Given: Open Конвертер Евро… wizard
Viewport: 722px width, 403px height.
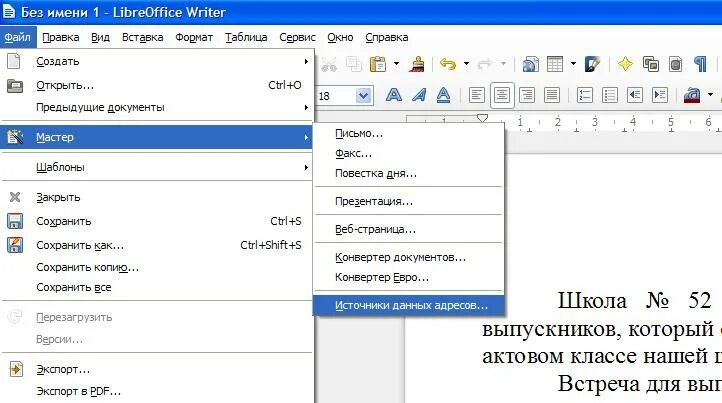Looking at the screenshot, I should pos(408,277).
